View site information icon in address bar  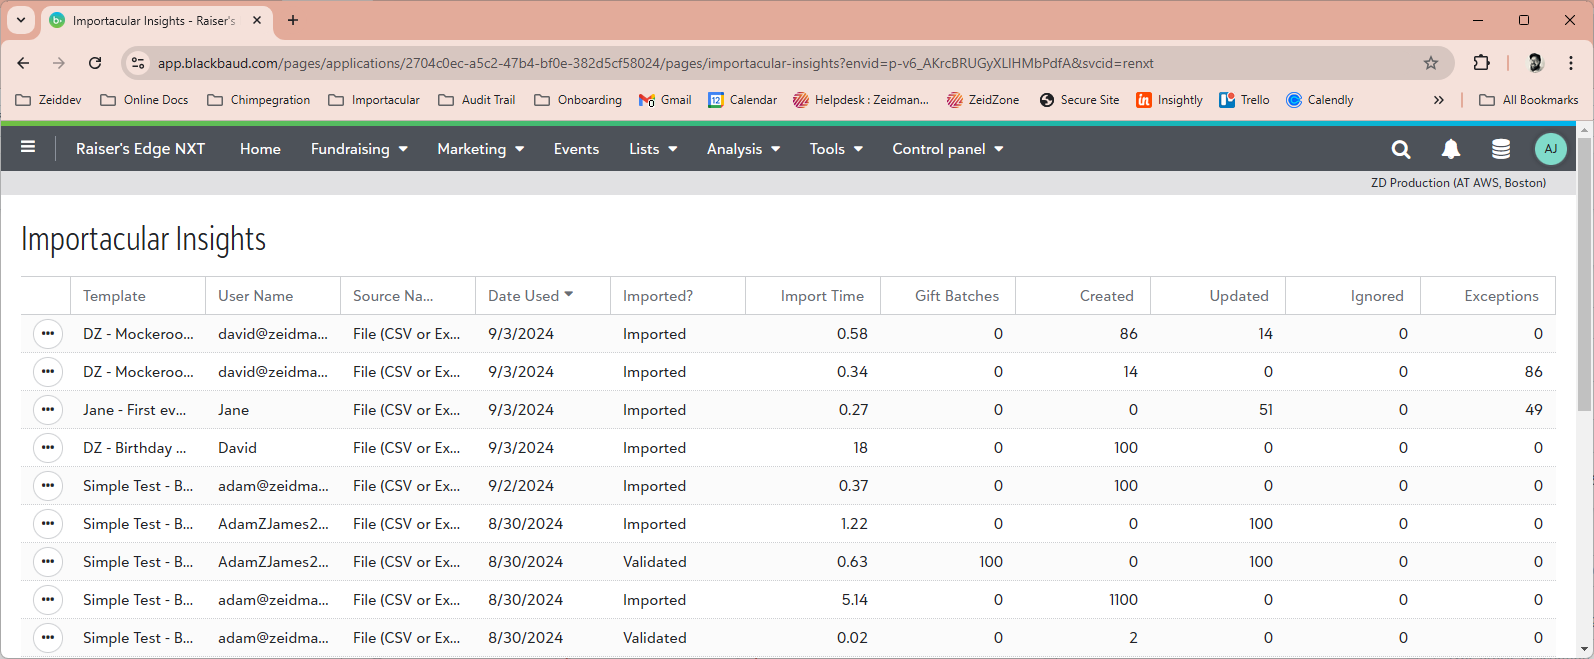coord(139,63)
